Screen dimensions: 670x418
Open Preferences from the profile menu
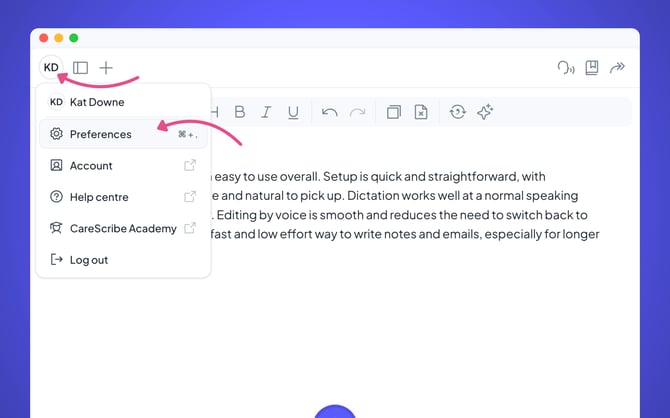(x=100, y=134)
